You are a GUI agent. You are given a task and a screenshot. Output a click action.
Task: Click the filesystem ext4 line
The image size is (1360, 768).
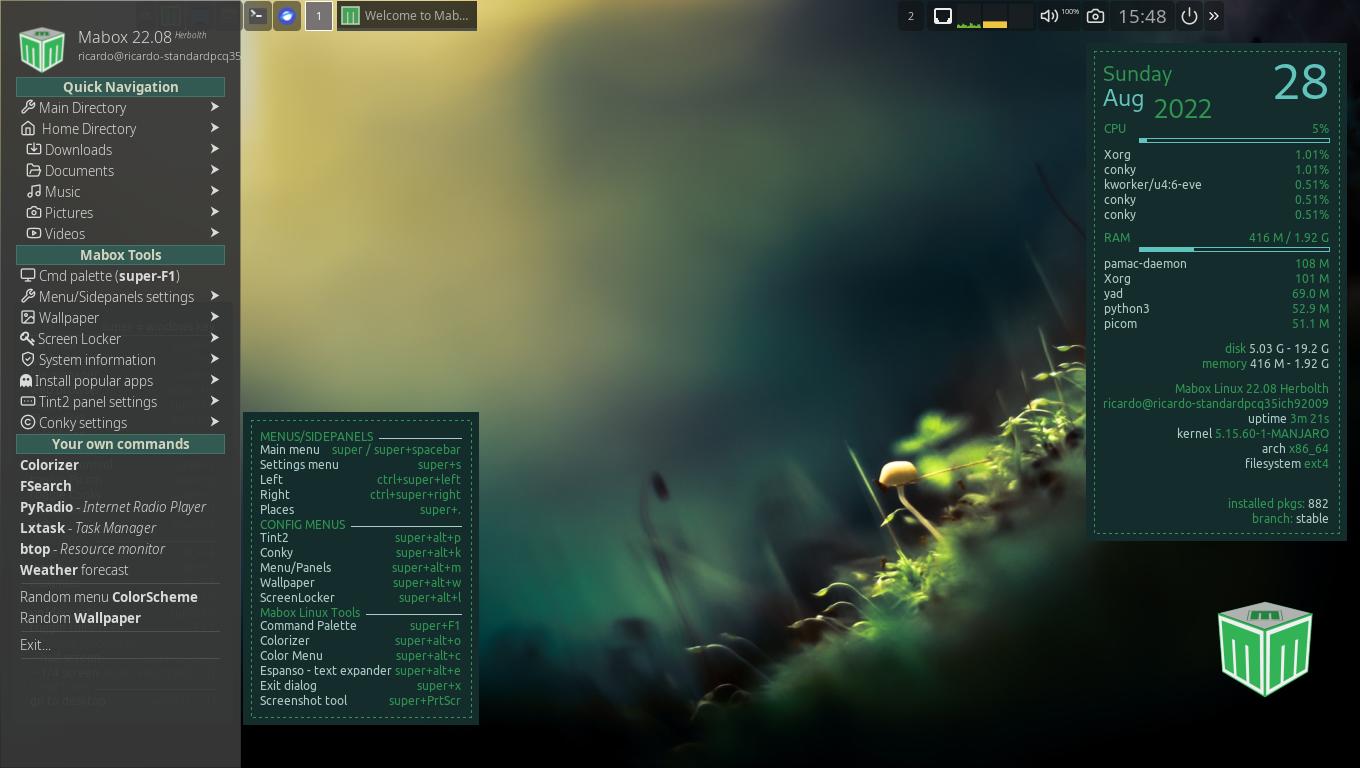click(x=1287, y=464)
